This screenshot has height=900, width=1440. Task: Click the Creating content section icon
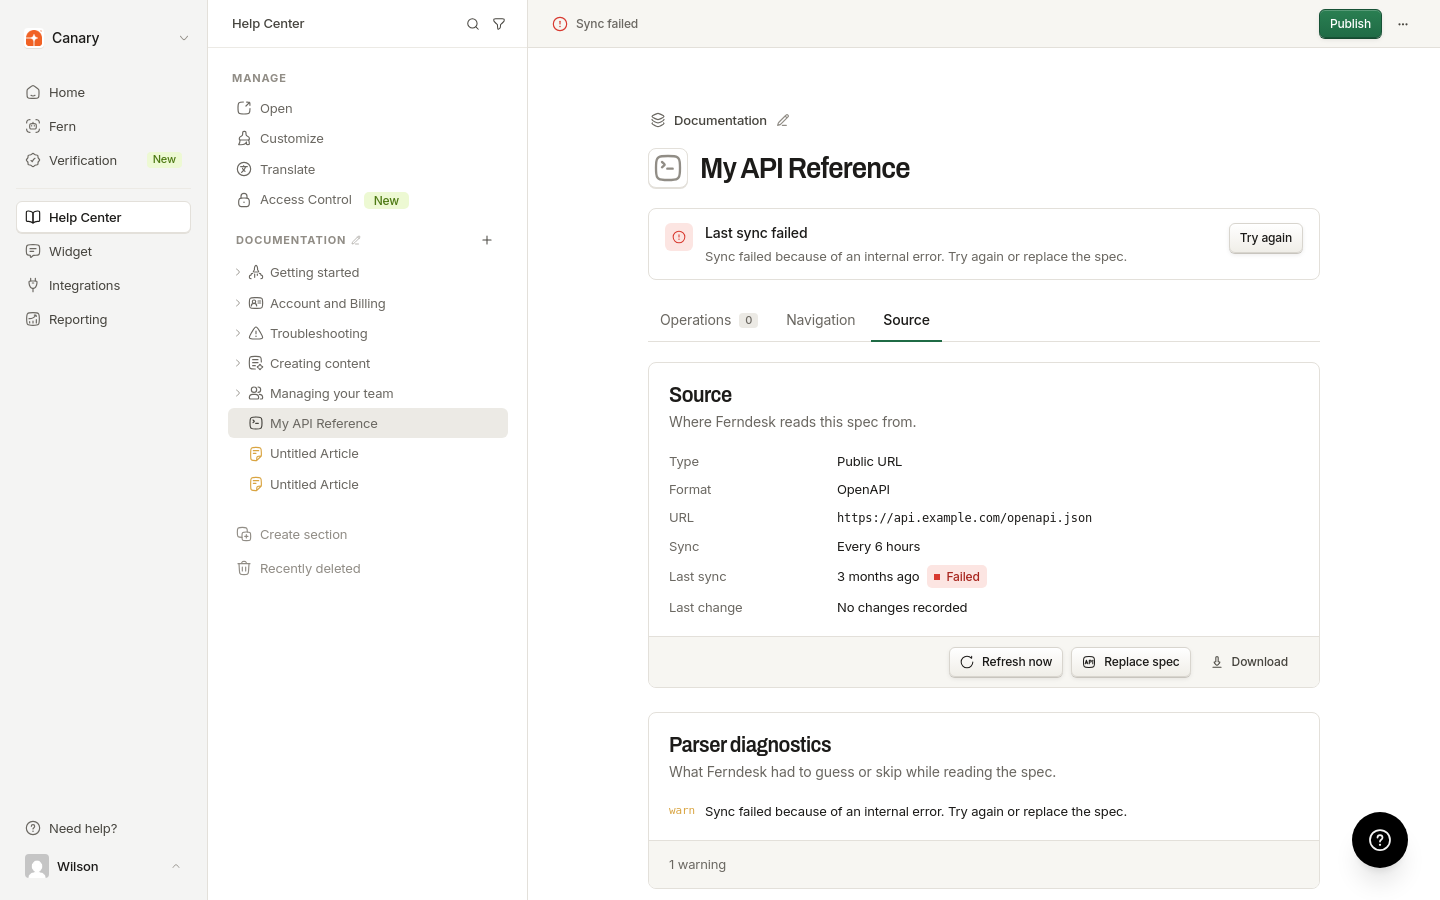(256, 363)
